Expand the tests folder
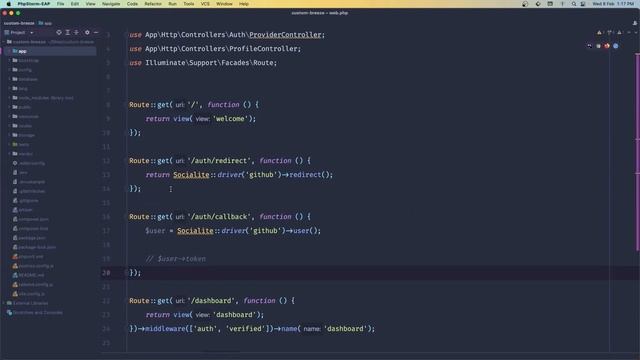The width and height of the screenshot is (640, 360). [x=10, y=144]
